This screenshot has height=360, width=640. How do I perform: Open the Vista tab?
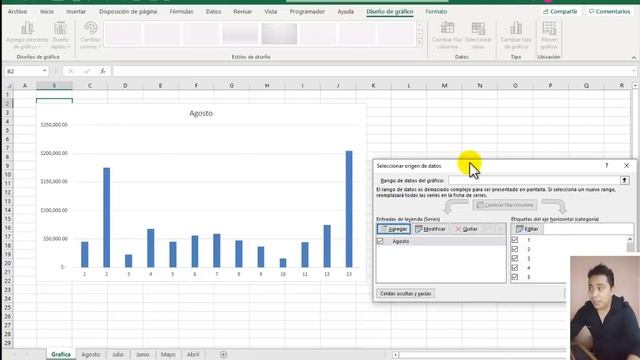coord(271,11)
